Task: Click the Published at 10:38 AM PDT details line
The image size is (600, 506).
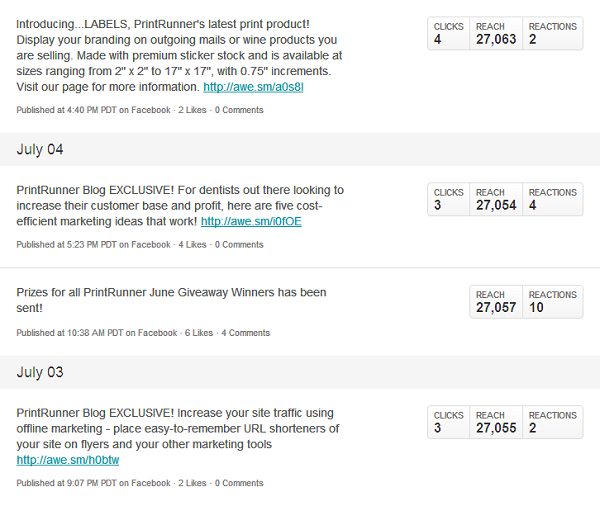Action: click(143, 333)
